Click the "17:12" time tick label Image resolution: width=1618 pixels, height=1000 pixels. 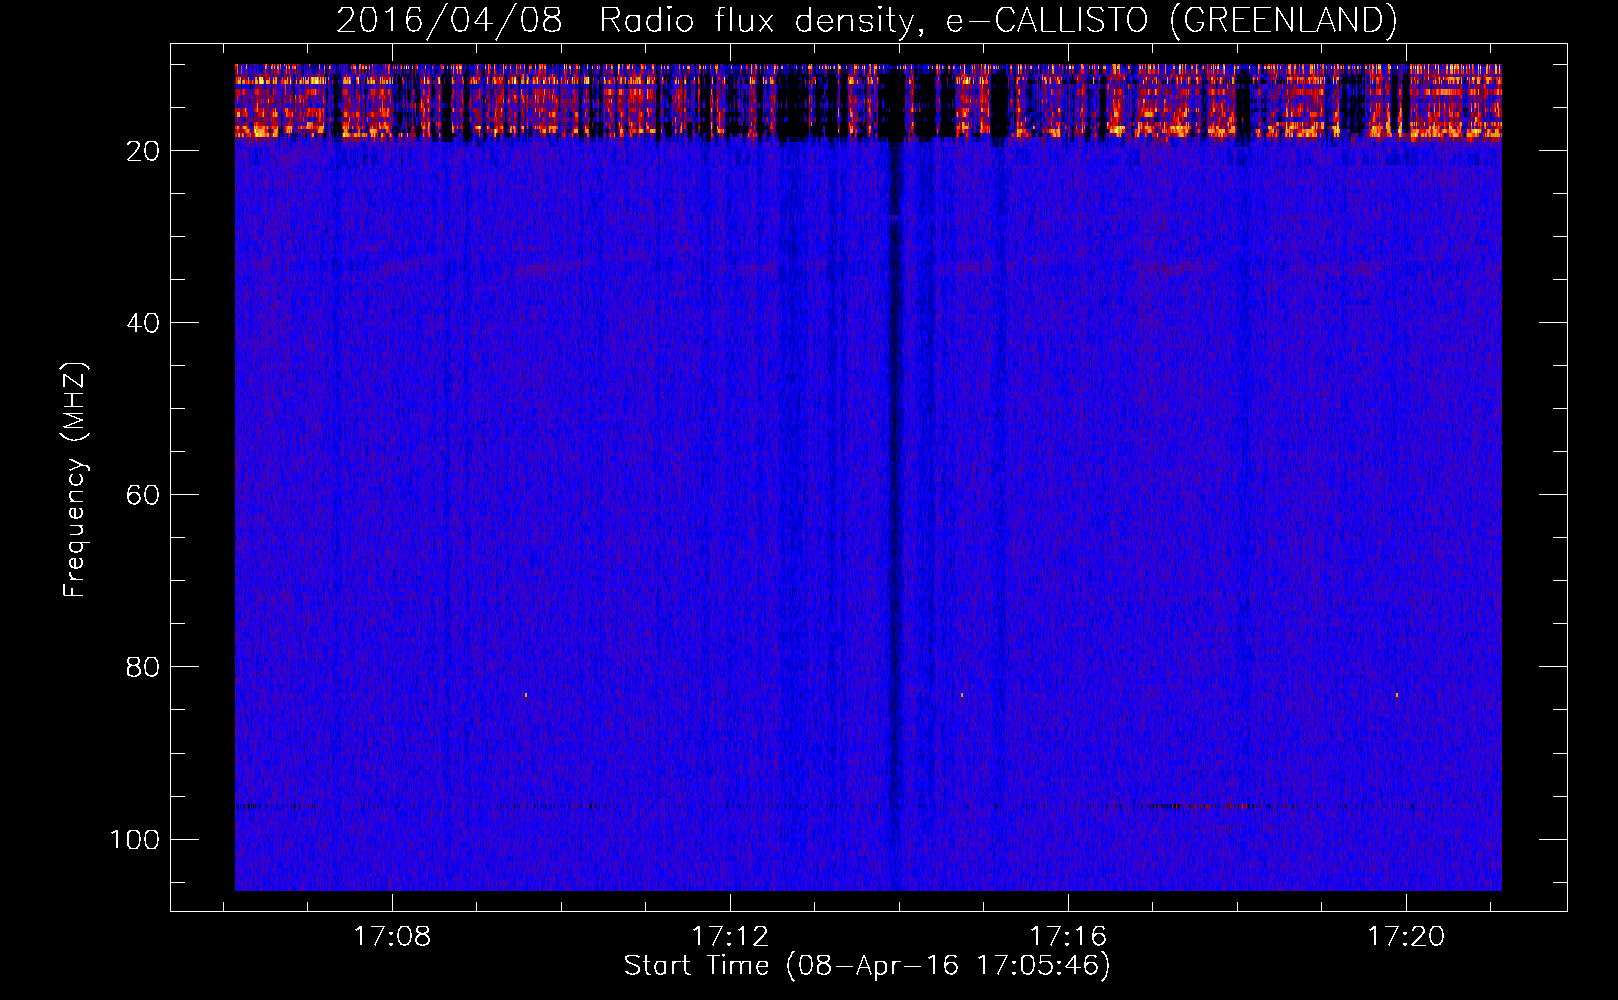pyautogui.click(x=730, y=936)
